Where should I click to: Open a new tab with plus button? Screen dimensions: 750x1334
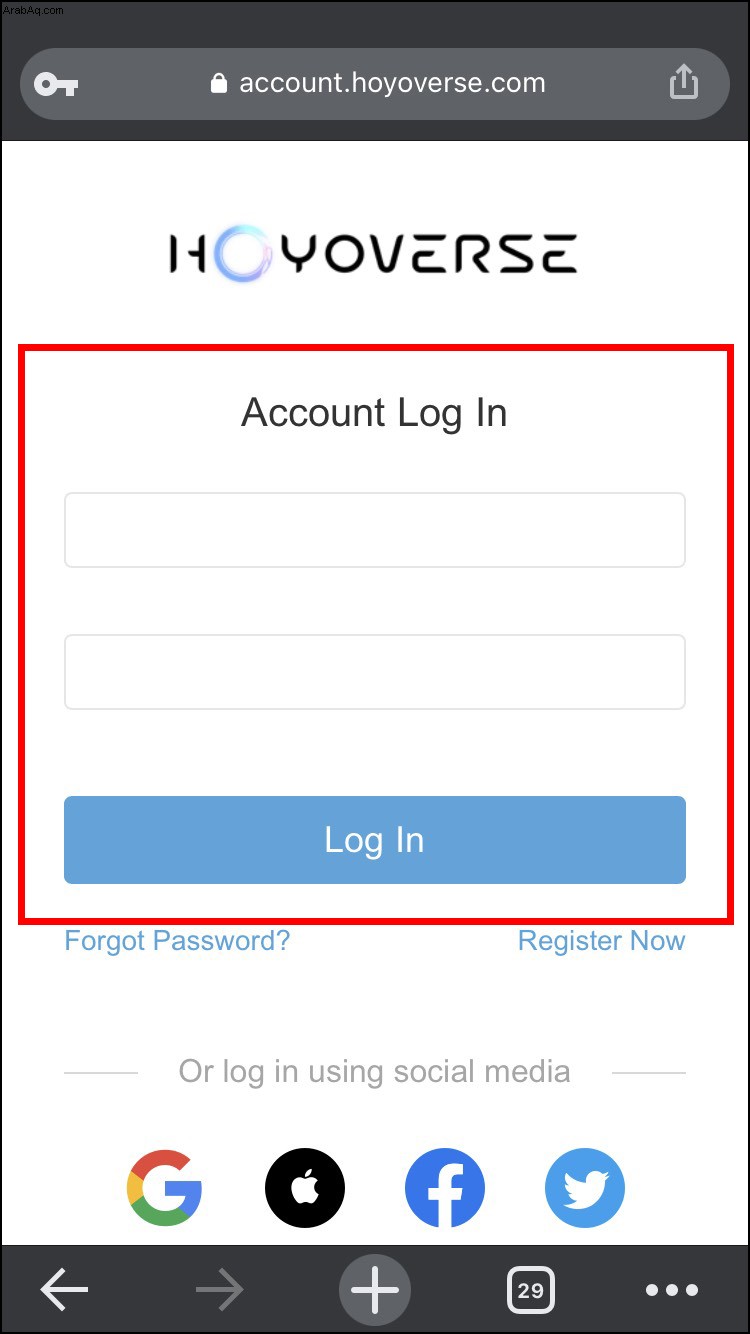tap(375, 1290)
